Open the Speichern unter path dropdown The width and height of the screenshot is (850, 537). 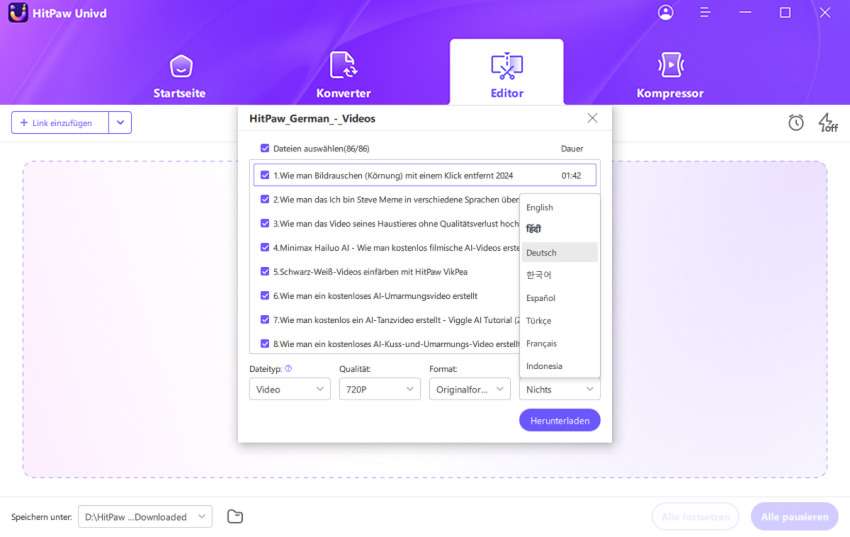[x=145, y=516]
